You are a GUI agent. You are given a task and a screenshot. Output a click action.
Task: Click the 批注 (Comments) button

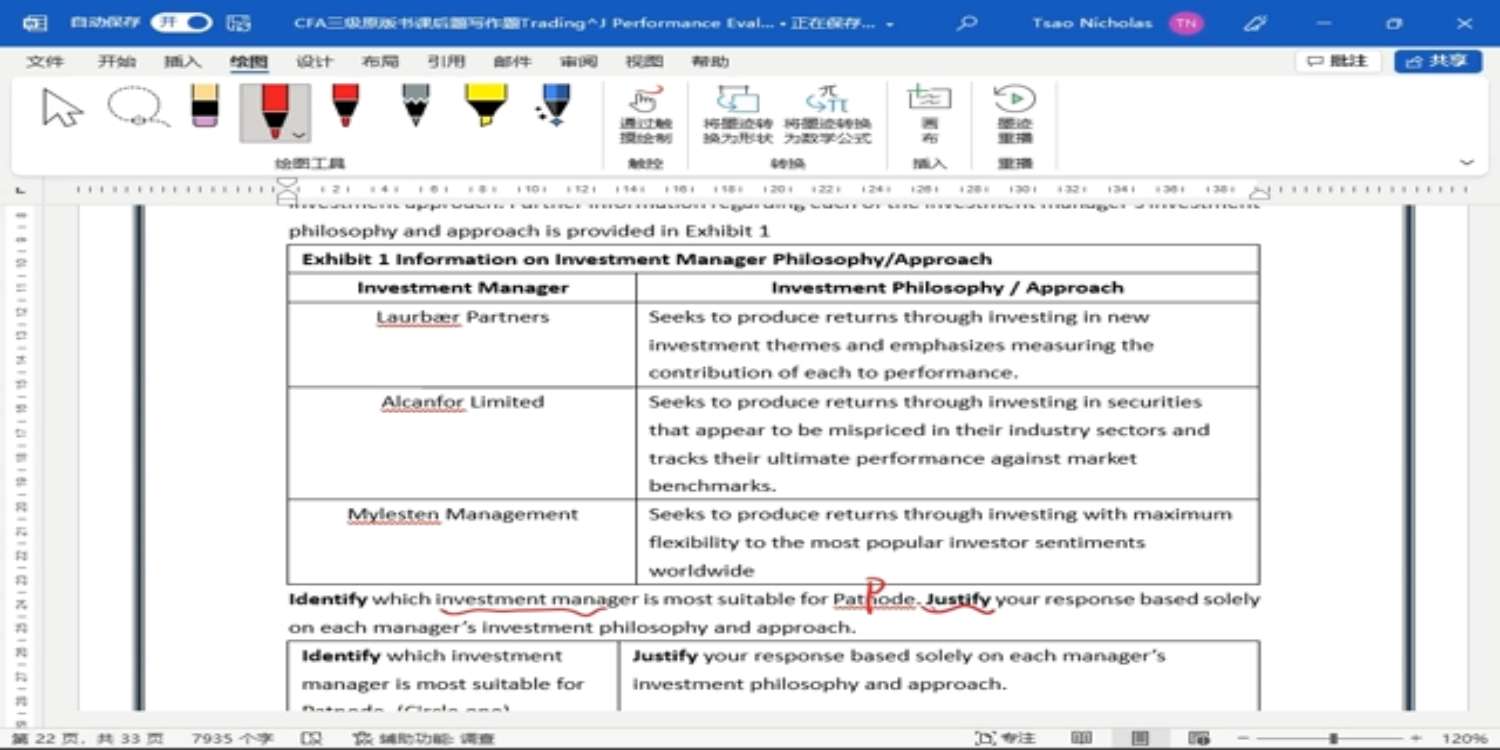(1338, 61)
